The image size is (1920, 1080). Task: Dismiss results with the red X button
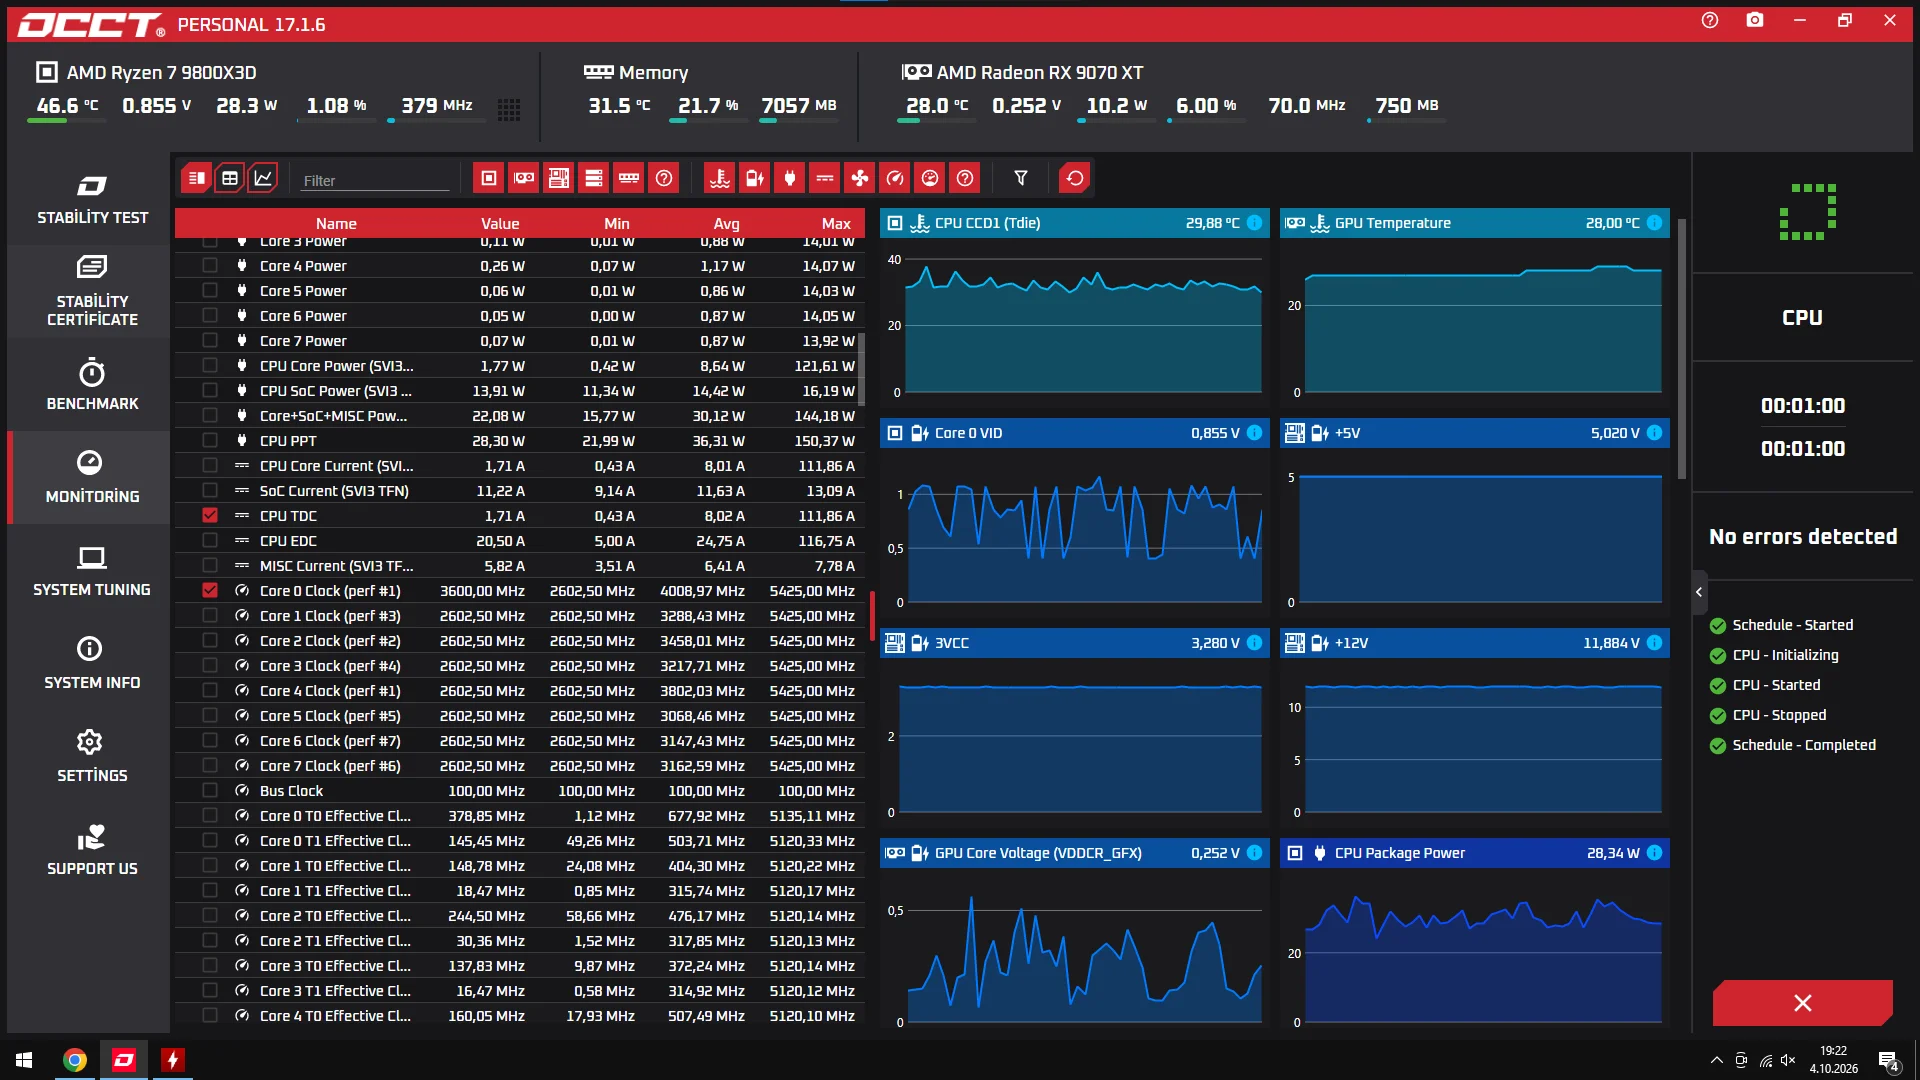[1802, 1003]
